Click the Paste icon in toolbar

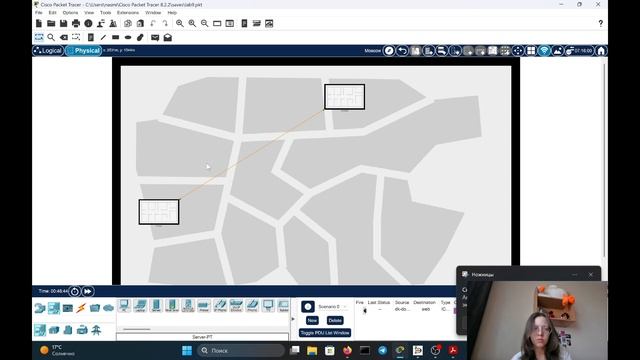pos(140,24)
